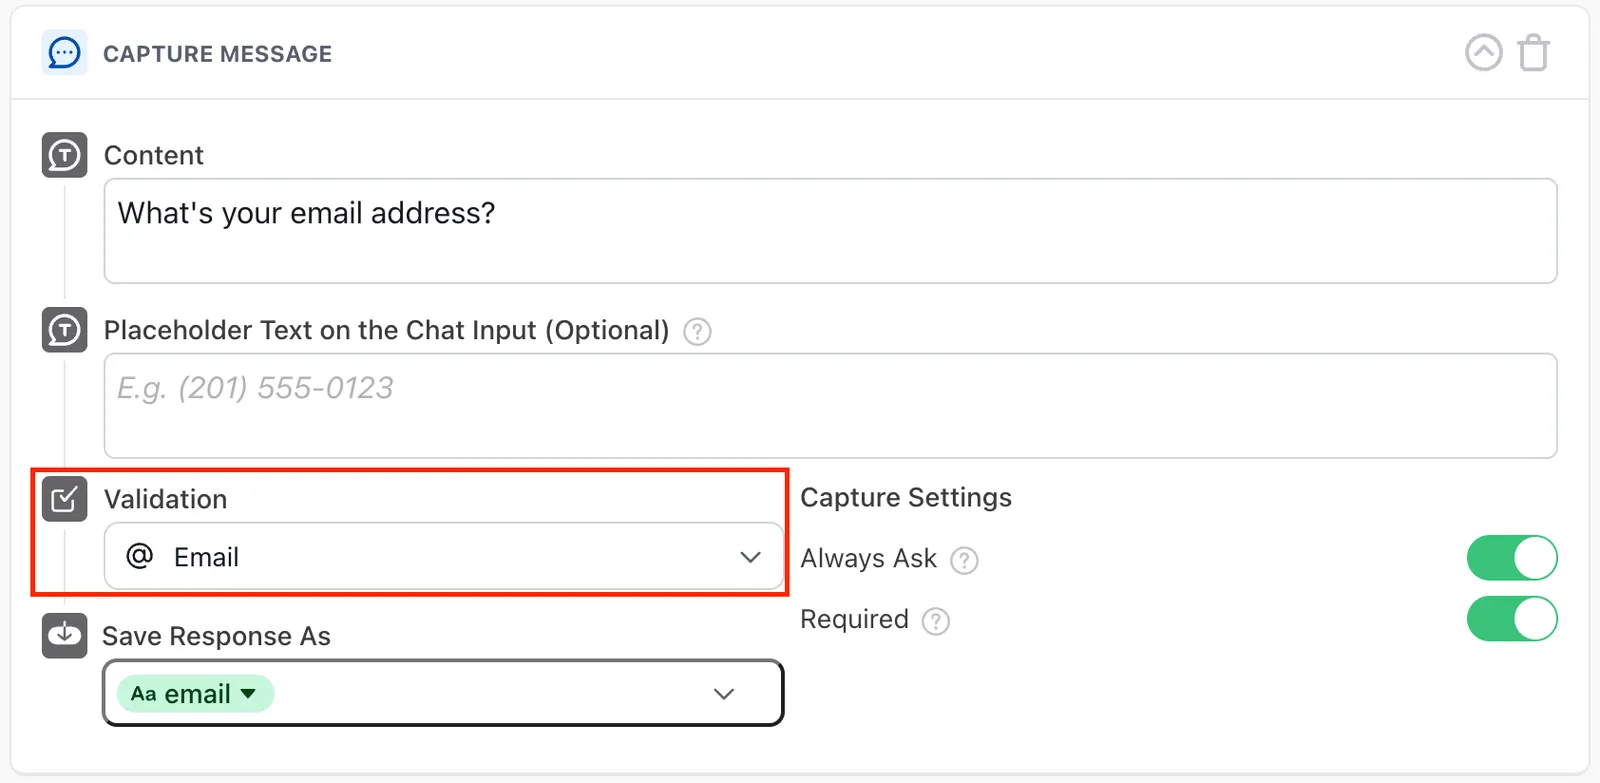This screenshot has height=783, width=1600.
Task: Click the Placeholder Text on the Chat Input label
Action: (387, 330)
